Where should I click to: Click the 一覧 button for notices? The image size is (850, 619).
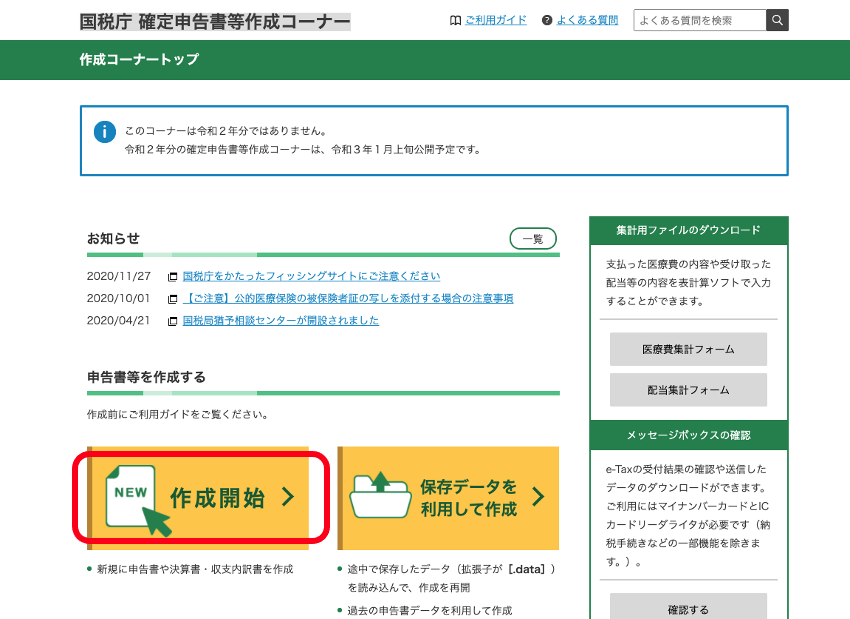pyautogui.click(x=533, y=239)
